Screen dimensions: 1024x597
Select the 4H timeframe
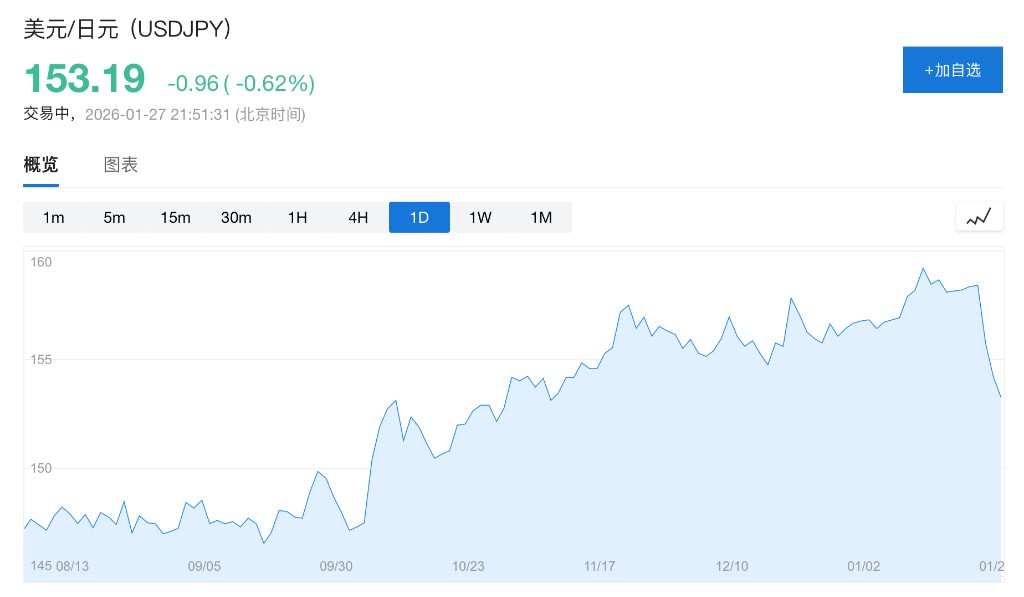point(358,217)
